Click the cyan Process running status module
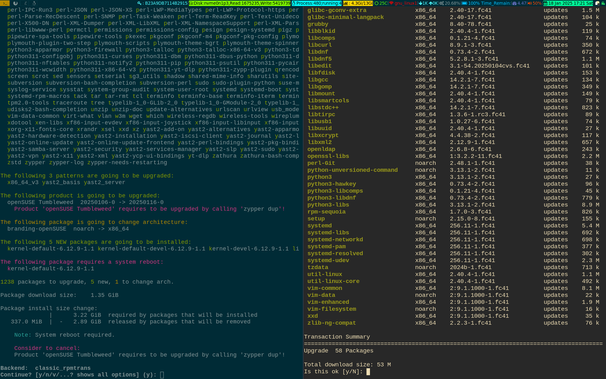Viewport: 606px width, 379px height. click(x=317, y=3)
